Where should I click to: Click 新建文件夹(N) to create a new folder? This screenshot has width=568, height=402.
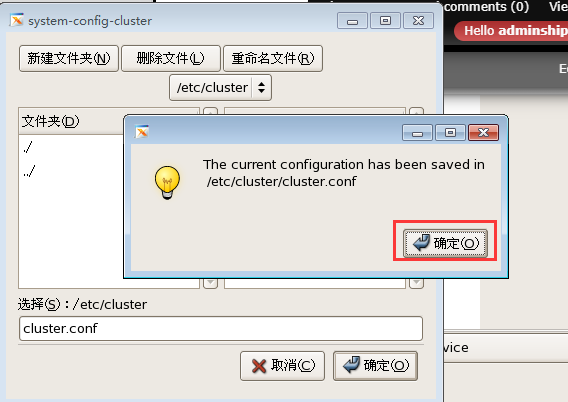click(x=69, y=58)
